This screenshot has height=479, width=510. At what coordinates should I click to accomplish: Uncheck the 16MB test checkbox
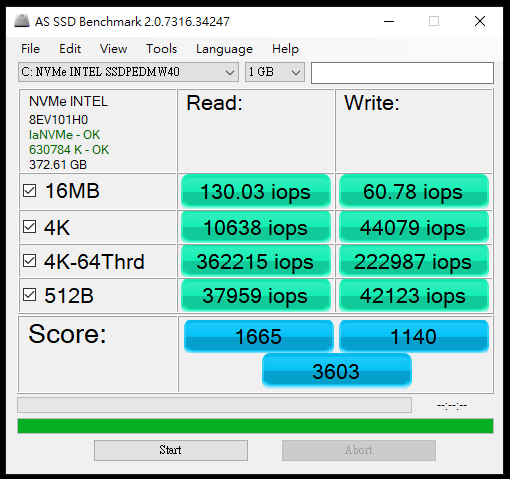point(29,191)
